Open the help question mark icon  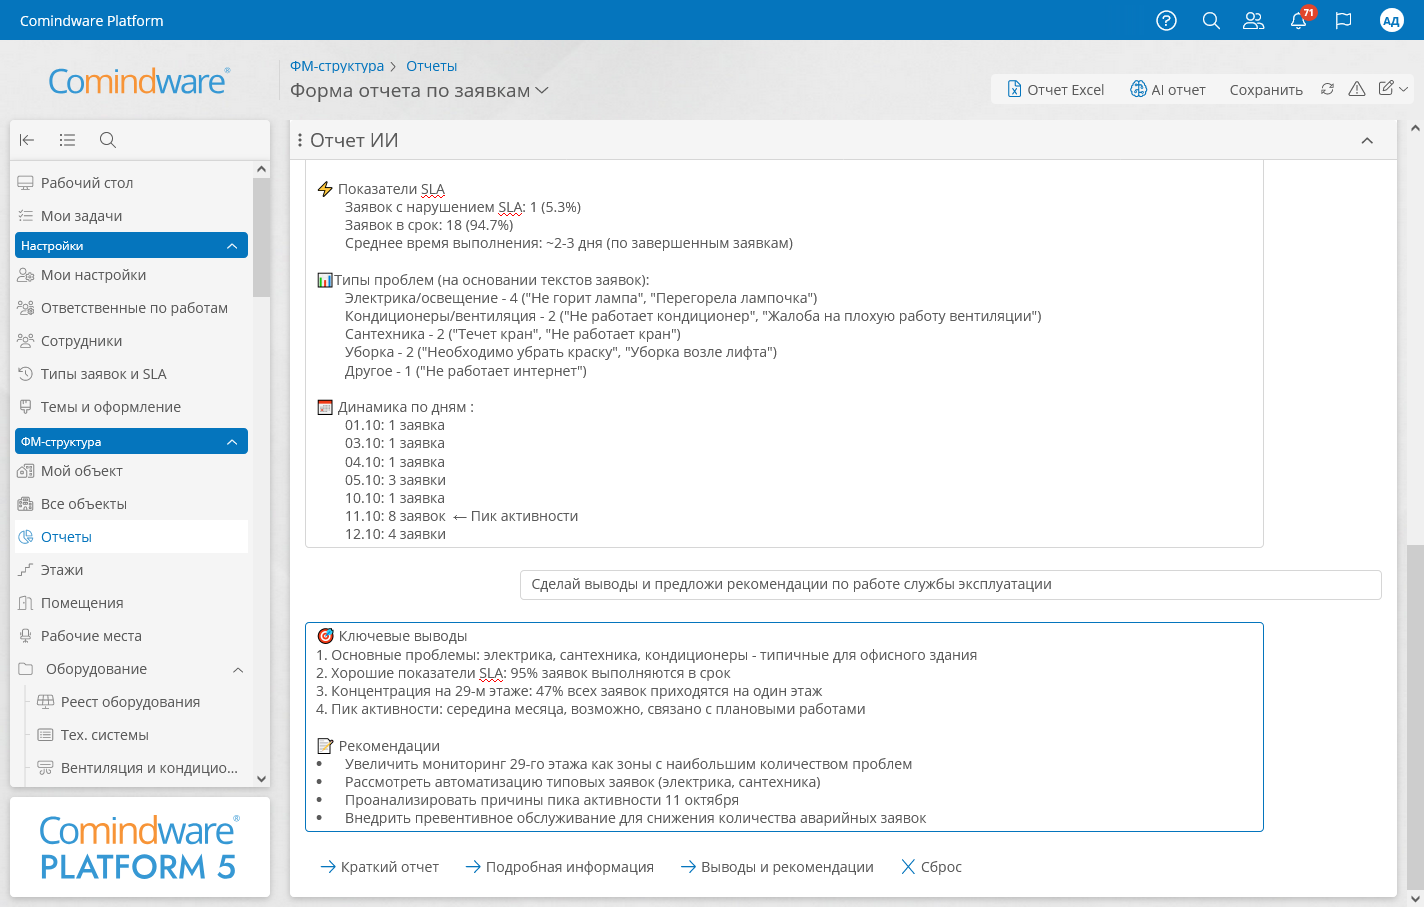[1166, 20]
